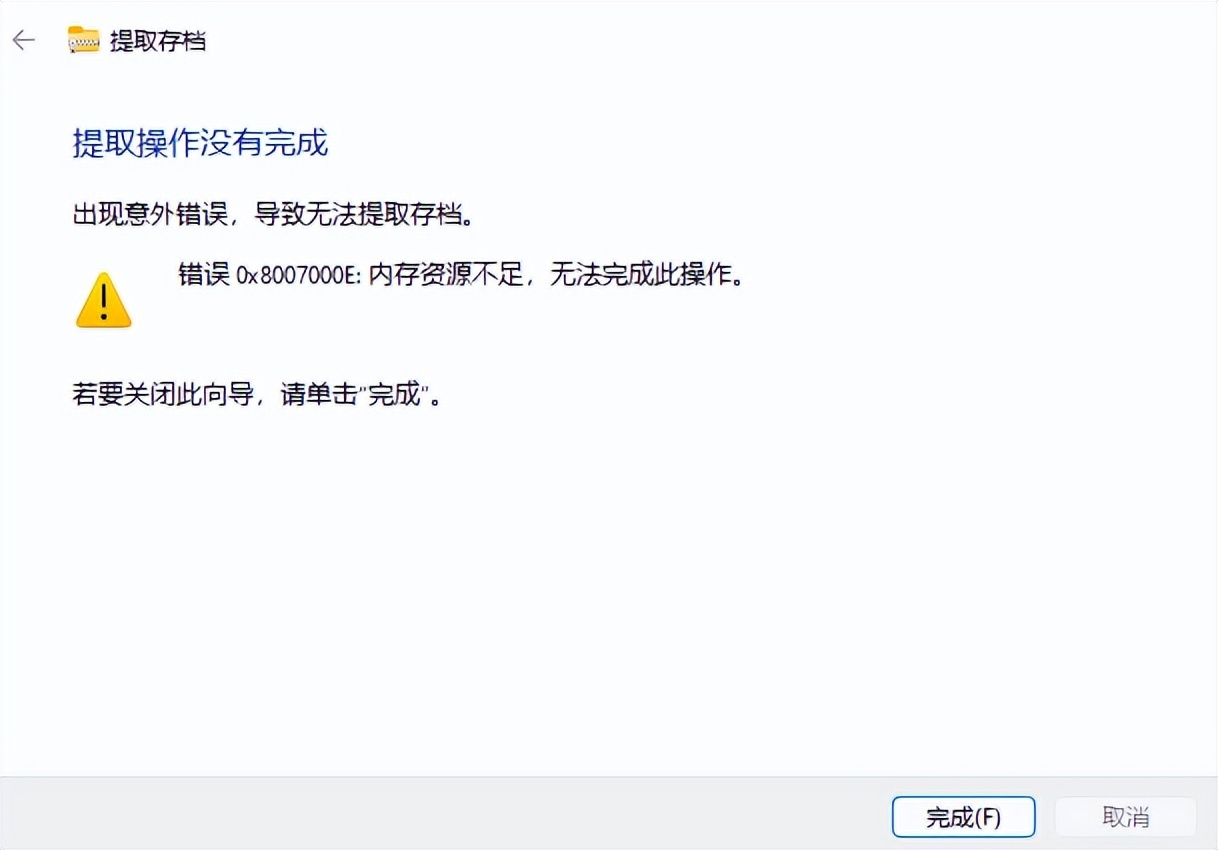The image size is (1218, 850).
Task: Click the phrase 请单击 in the closing instruction
Action: coord(319,395)
